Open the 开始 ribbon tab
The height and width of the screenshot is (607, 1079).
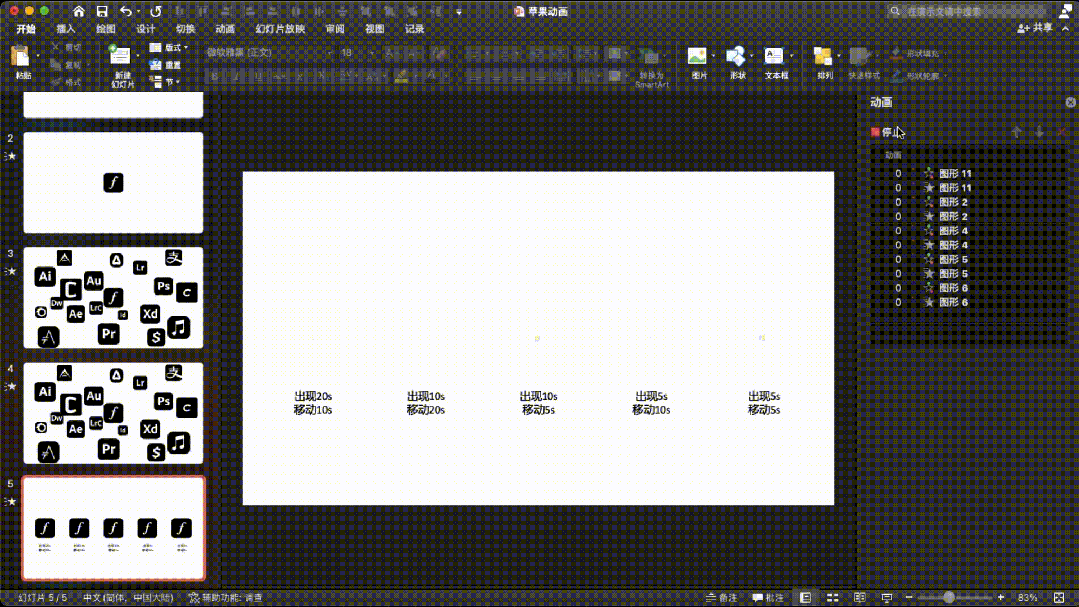(x=26, y=29)
